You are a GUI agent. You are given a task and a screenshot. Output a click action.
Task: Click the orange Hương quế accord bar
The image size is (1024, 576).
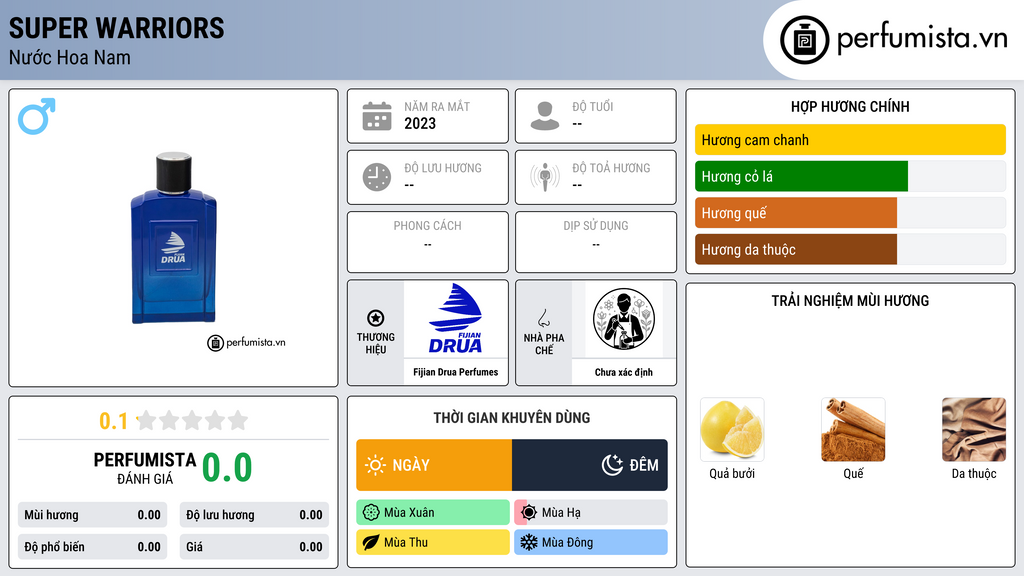point(796,213)
